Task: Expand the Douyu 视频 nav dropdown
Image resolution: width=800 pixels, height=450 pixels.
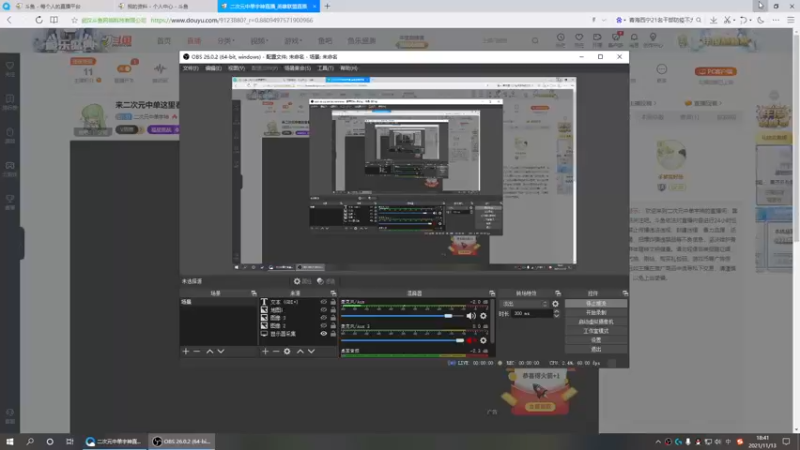Action: coord(259,40)
